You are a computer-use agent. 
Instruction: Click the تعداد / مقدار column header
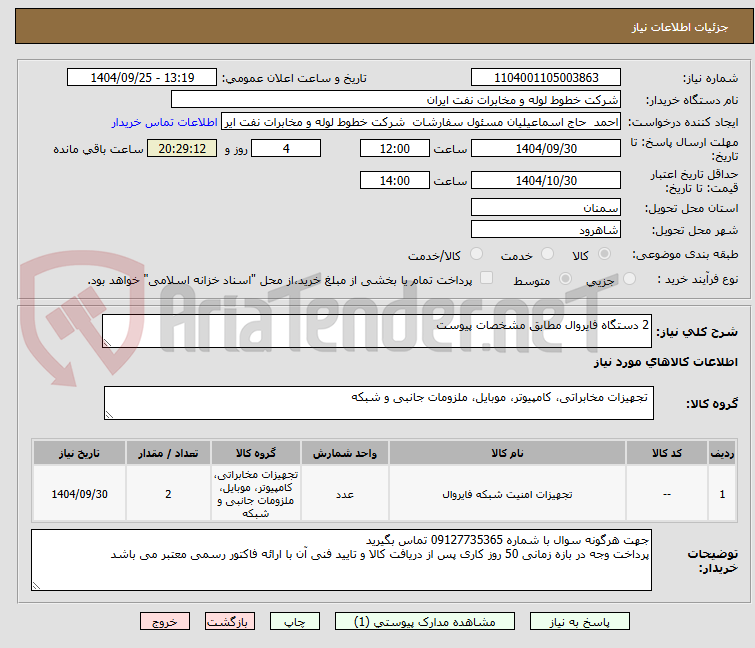[168, 453]
